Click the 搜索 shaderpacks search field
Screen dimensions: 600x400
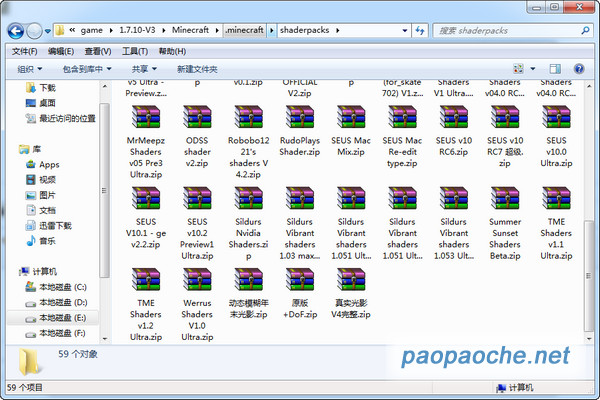(512, 31)
